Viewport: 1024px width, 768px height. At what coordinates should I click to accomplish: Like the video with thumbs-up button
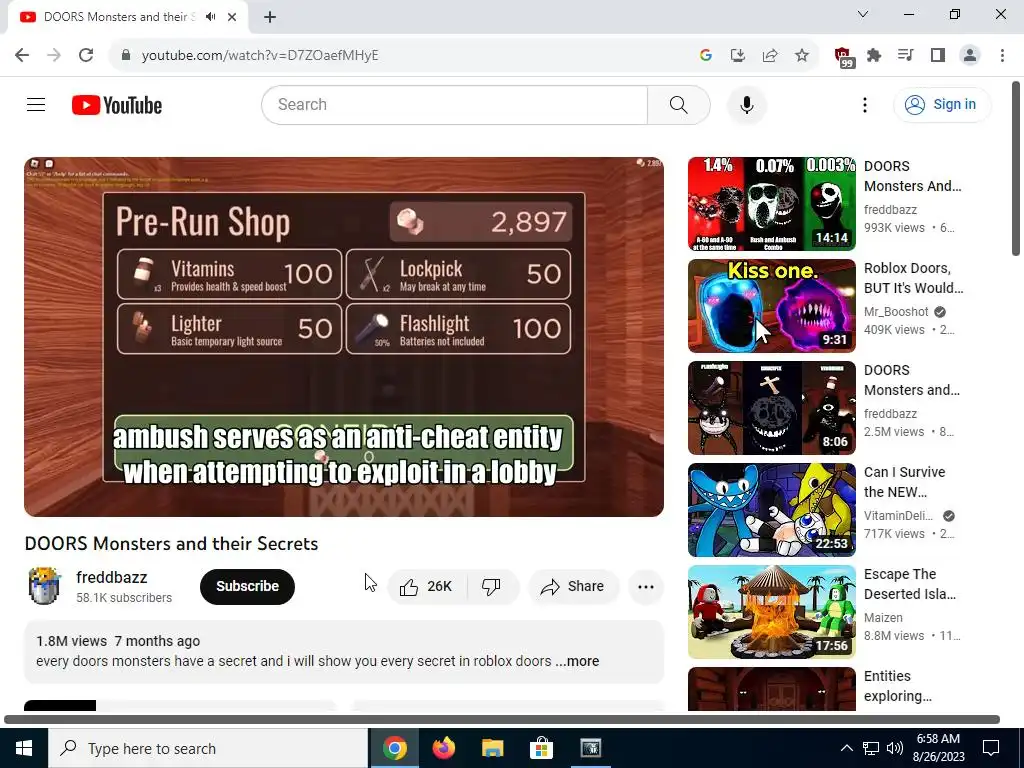[x=426, y=586]
